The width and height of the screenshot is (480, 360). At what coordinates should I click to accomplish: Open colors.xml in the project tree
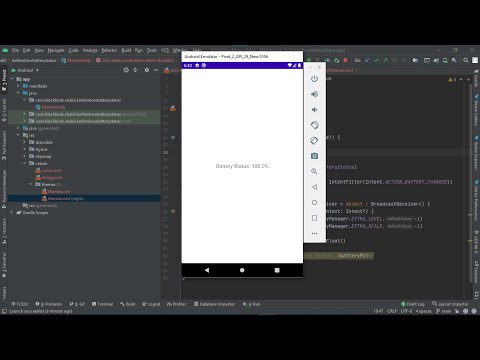pos(48,171)
